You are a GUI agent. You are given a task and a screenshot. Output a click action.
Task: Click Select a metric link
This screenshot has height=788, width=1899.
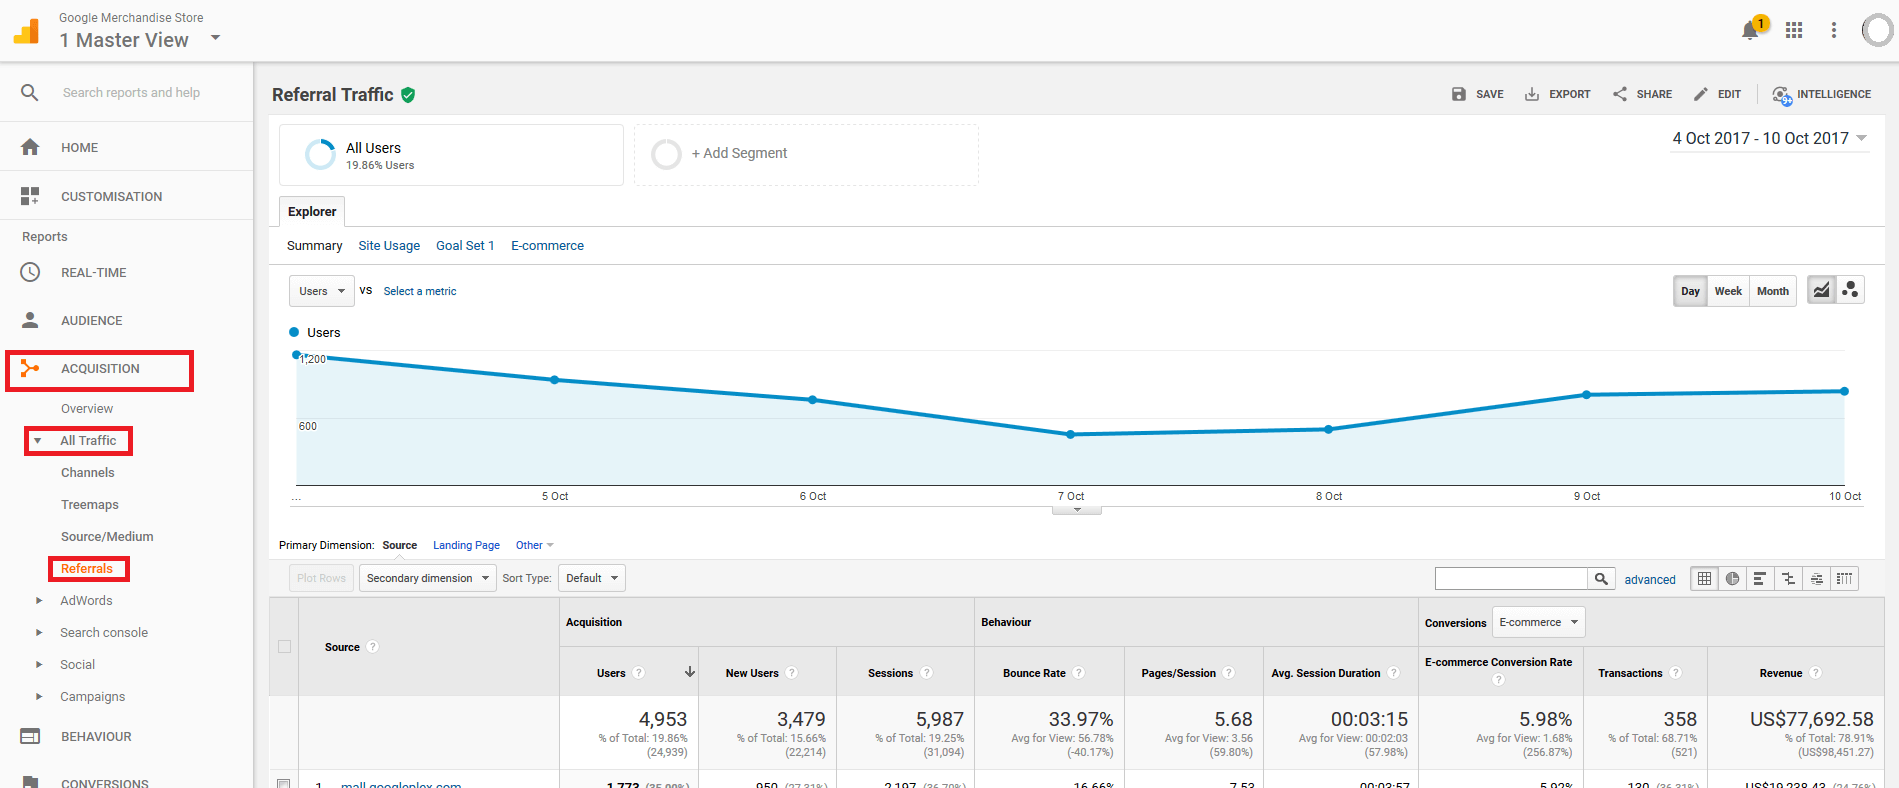point(420,291)
